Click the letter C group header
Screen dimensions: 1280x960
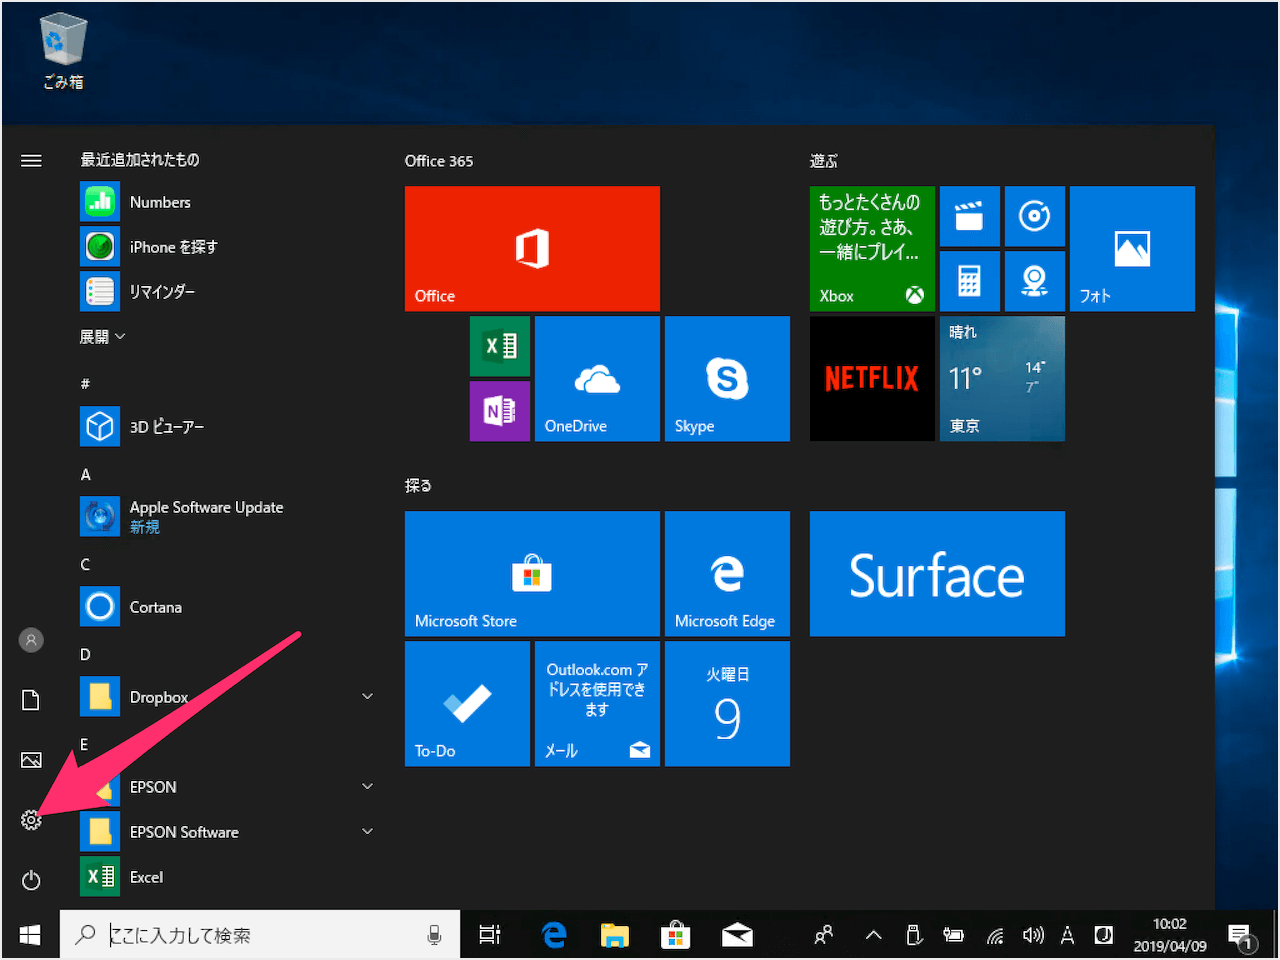(x=85, y=564)
